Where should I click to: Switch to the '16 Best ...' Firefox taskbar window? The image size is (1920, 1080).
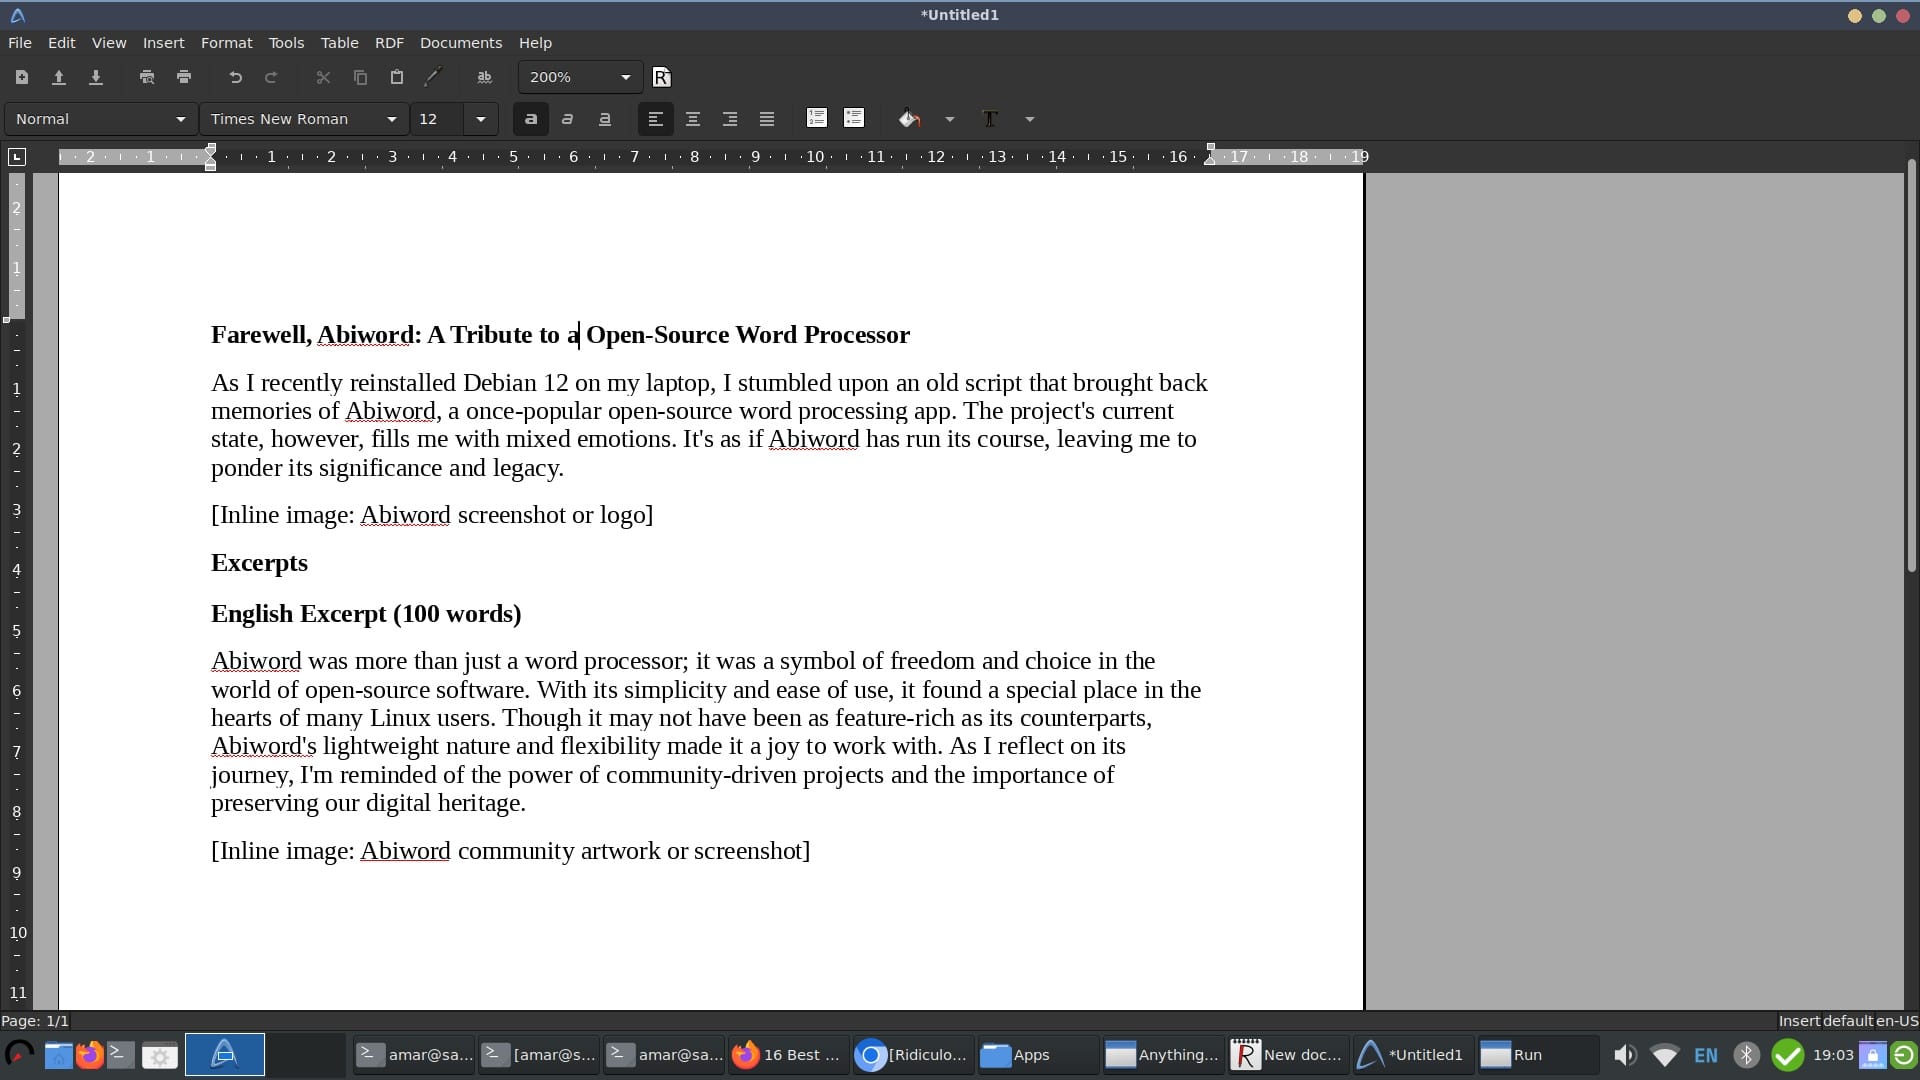click(788, 1055)
